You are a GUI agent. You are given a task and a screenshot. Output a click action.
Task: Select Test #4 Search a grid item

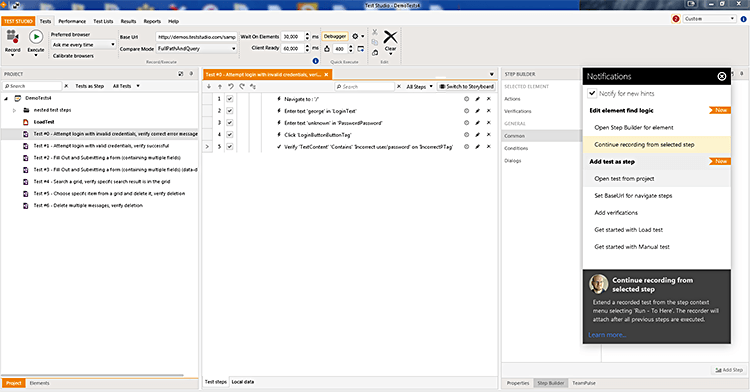(102, 182)
